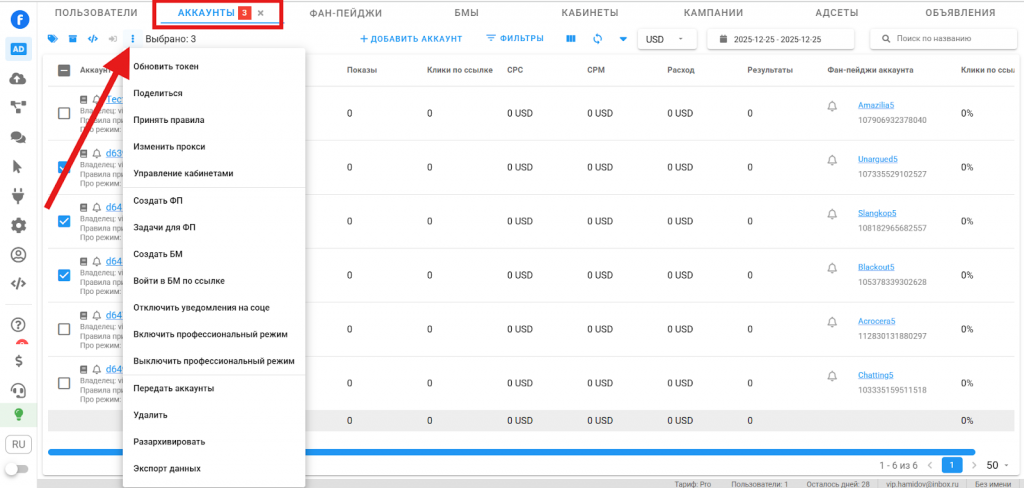Screen dimensions: 1024x488
Task: Open the cloud upload section in the sidebar
Action: pyautogui.click(x=18, y=79)
